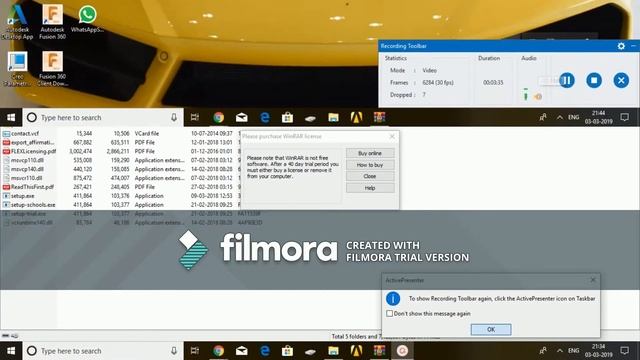Click ENG language indicator on 21:44 taskbar
640x360 pixels.
tap(573, 118)
